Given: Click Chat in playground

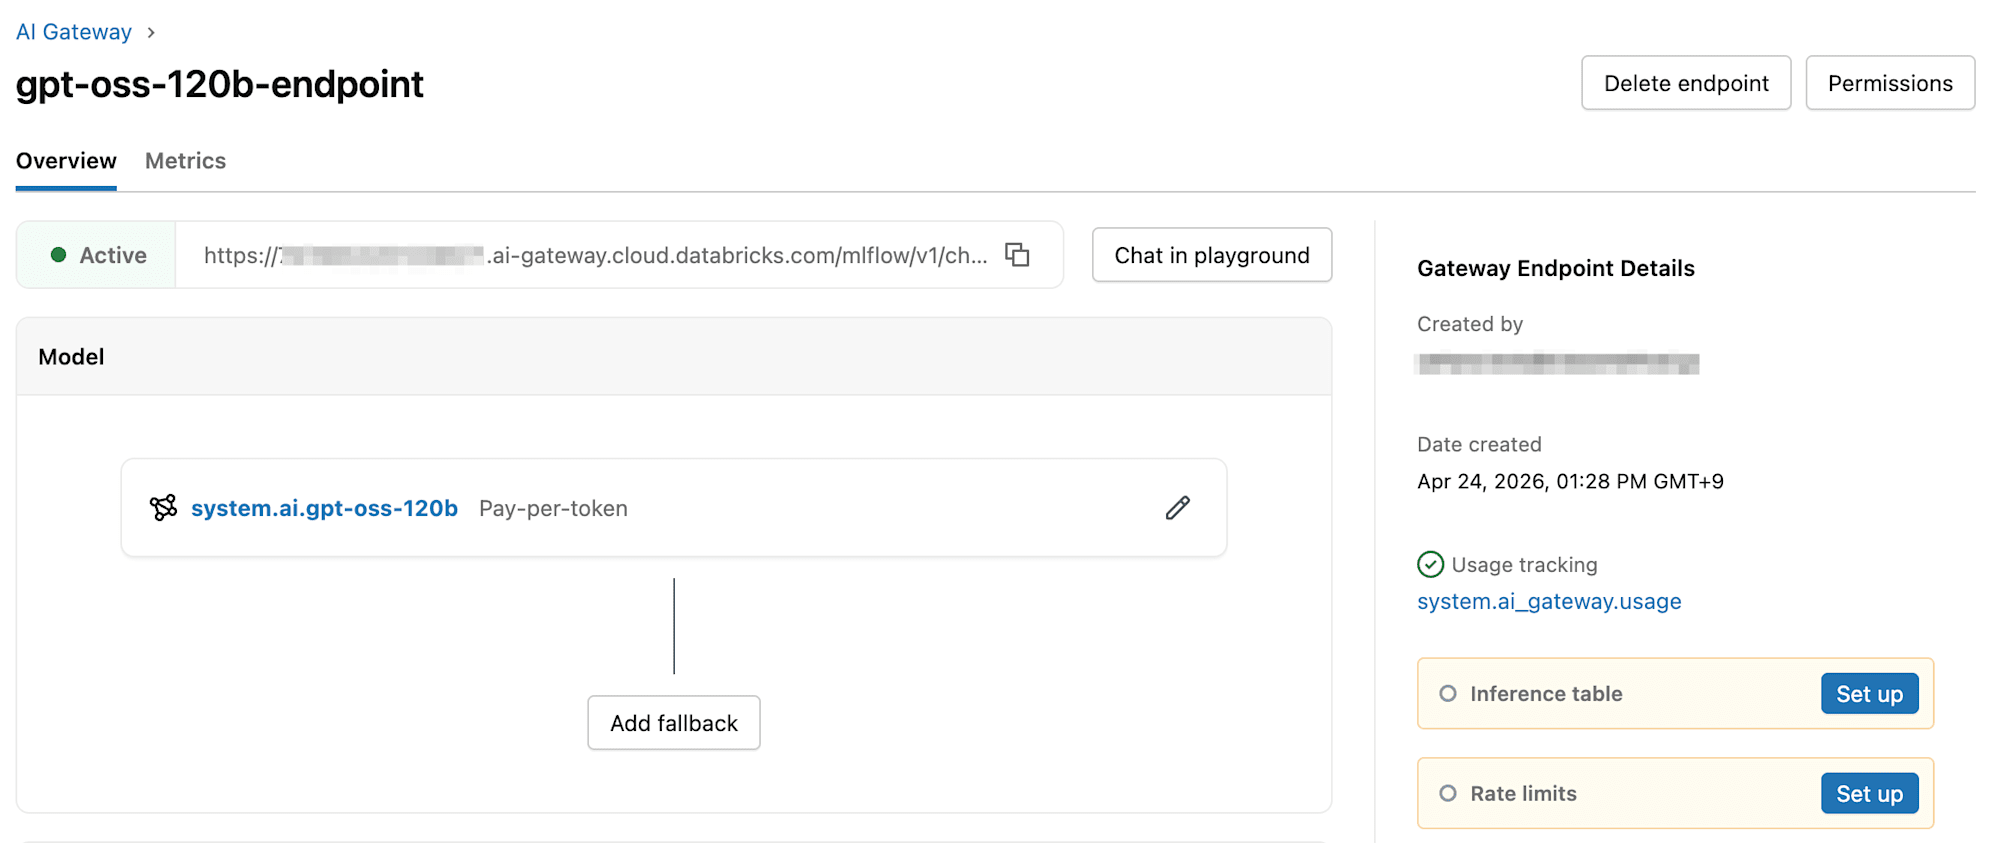Looking at the screenshot, I should pos(1212,255).
